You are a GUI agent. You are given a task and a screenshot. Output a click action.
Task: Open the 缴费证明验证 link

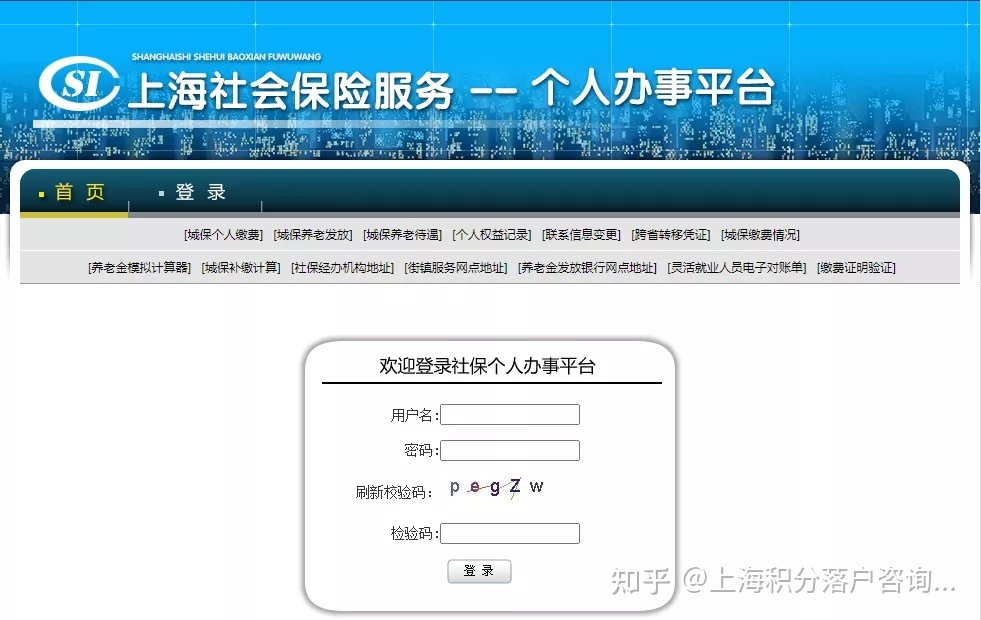tap(856, 268)
